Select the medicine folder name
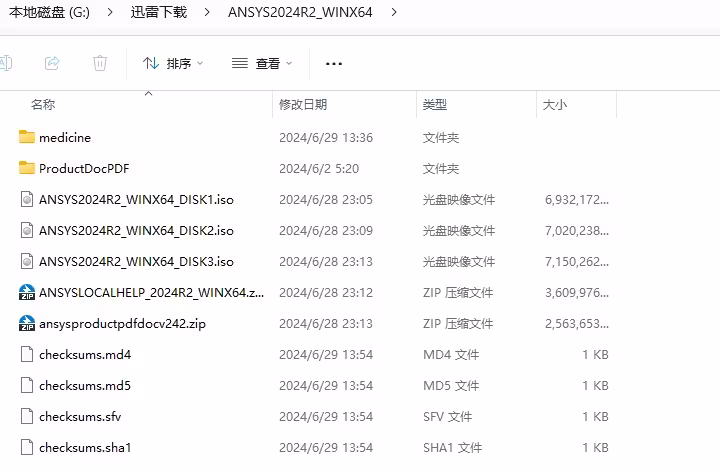This screenshot has width=720, height=474. (x=65, y=137)
